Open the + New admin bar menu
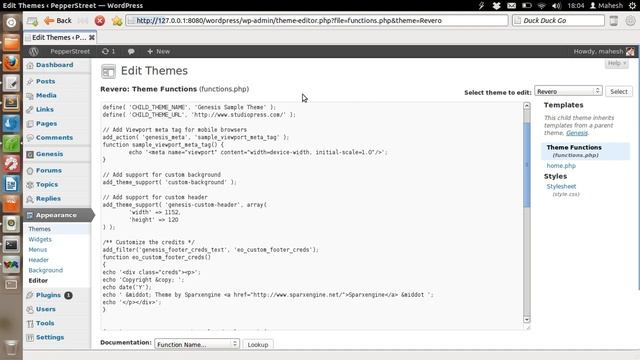The height and width of the screenshot is (360, 640). pyautogui.click(x=158, y=51)
